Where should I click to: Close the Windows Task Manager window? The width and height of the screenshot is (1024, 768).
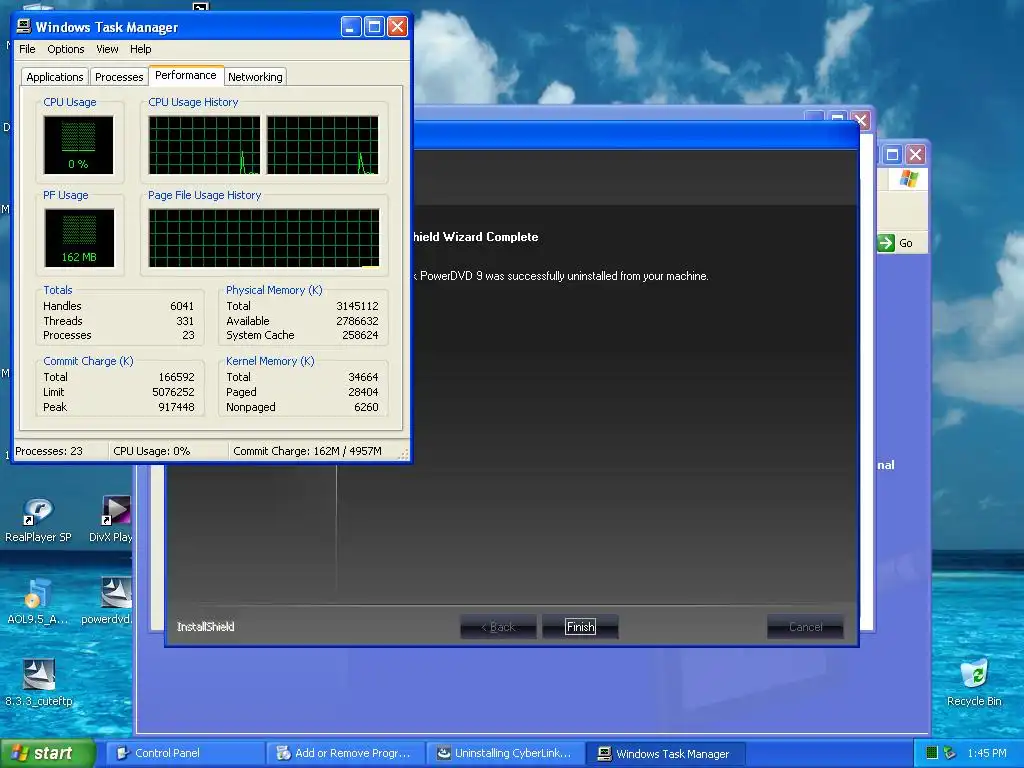click(397, 27)
